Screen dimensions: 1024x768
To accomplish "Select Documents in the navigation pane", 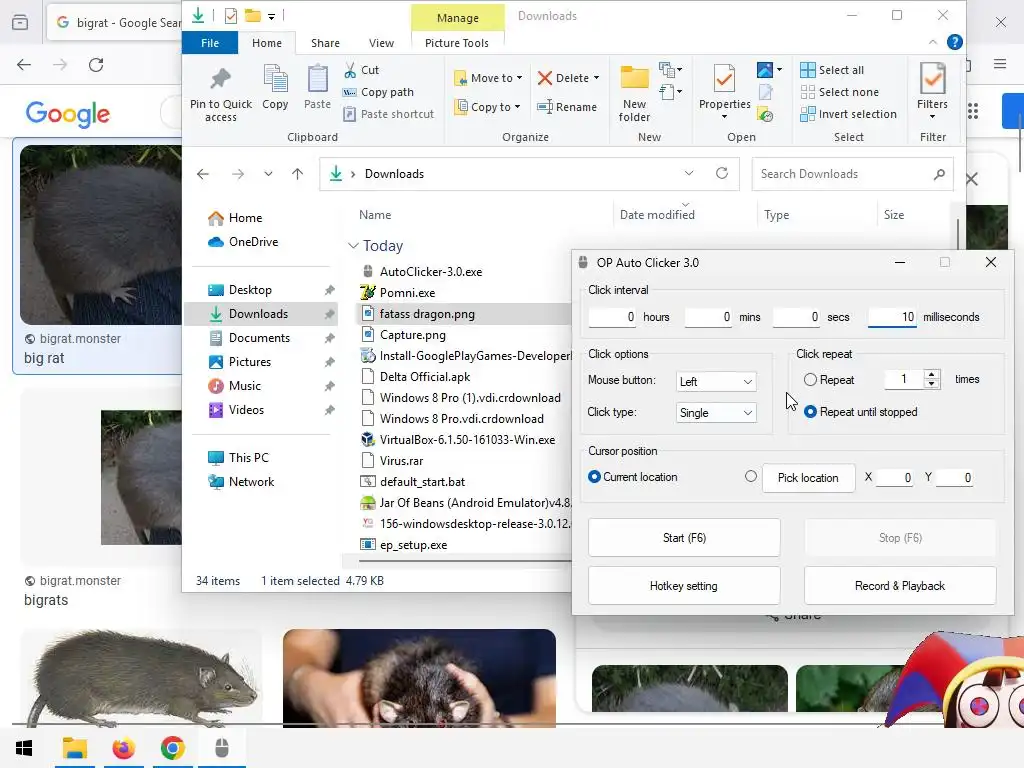I will pyautogui.click(x=259, y=338).
